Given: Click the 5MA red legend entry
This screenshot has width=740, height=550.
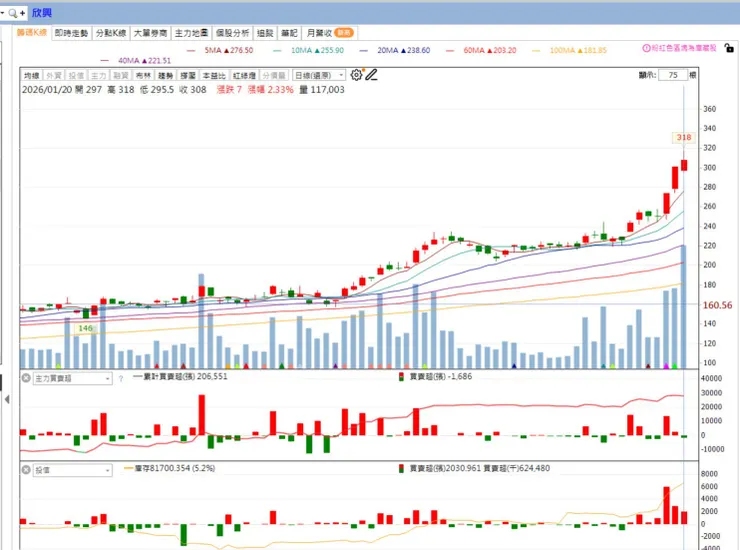Looking at the screenshot, I should [x=220, y=50].
